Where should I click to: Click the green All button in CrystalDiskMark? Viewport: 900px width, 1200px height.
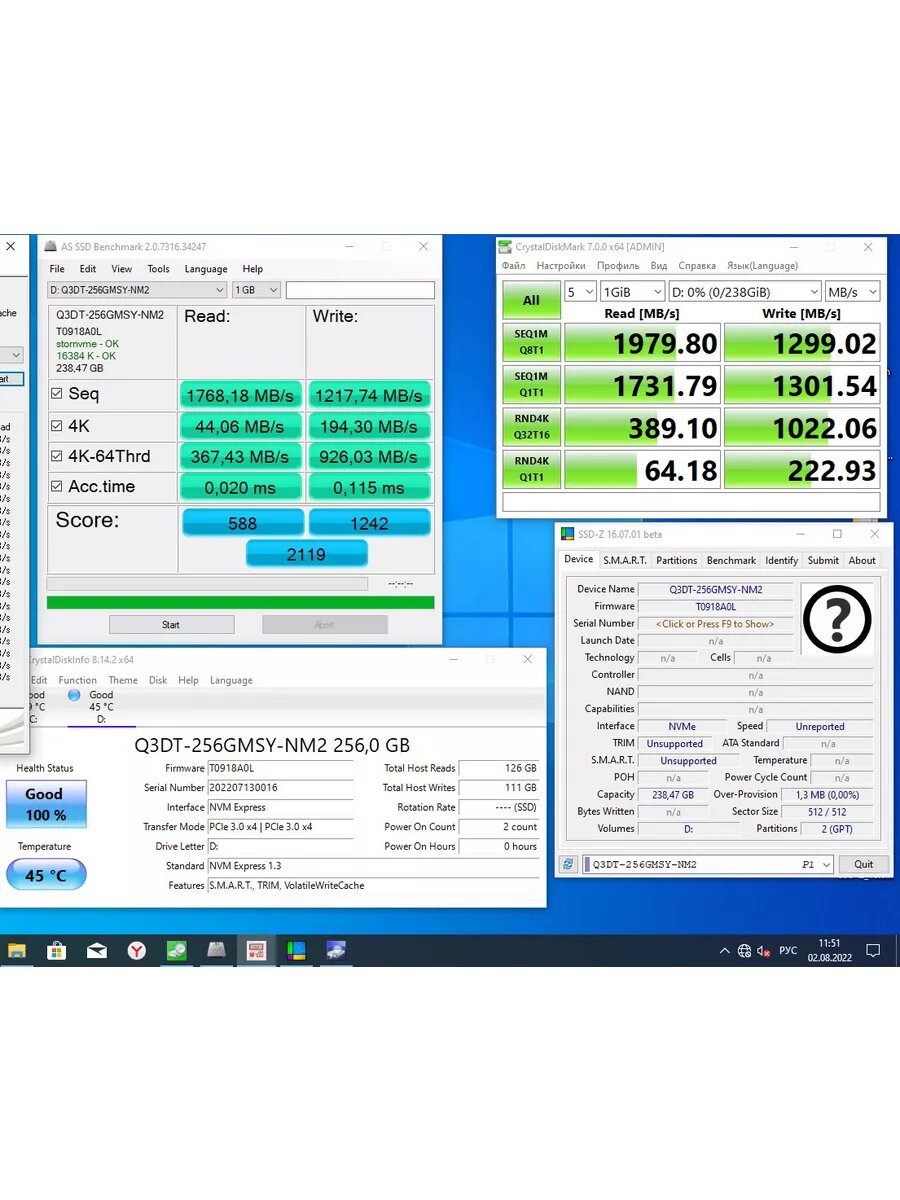(x=531, y=300)
